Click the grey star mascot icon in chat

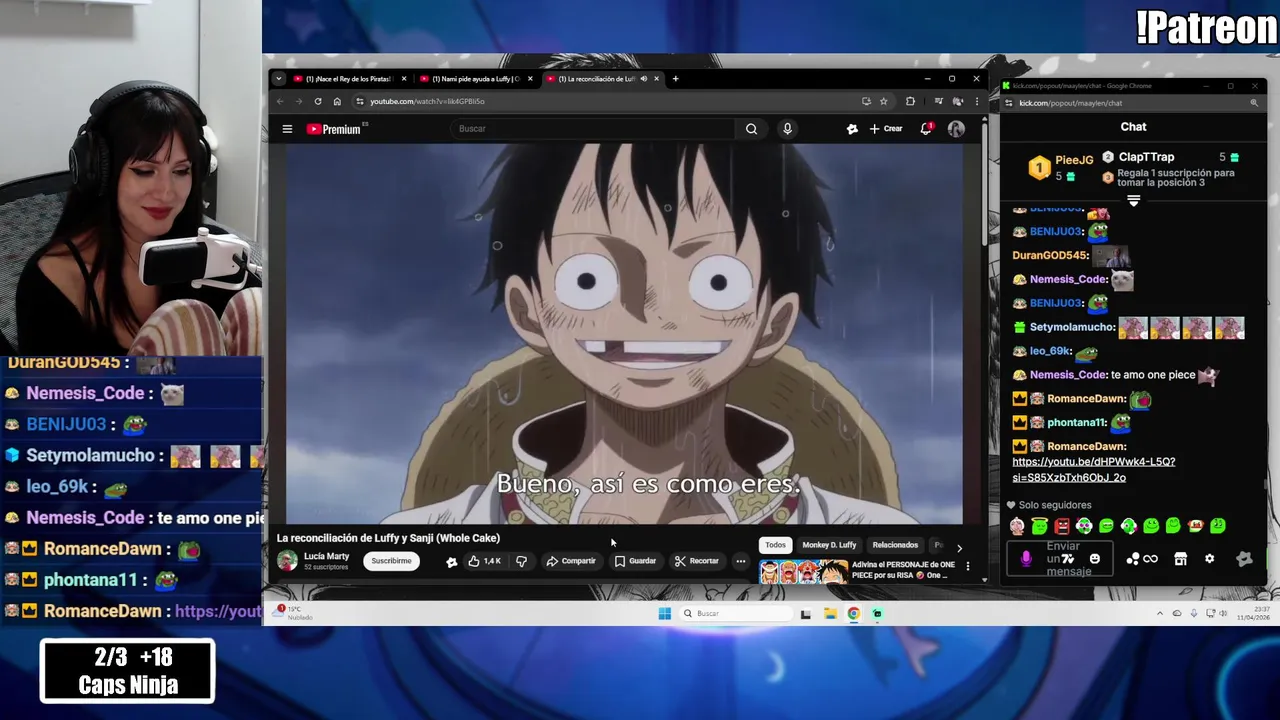[1244, 559]
